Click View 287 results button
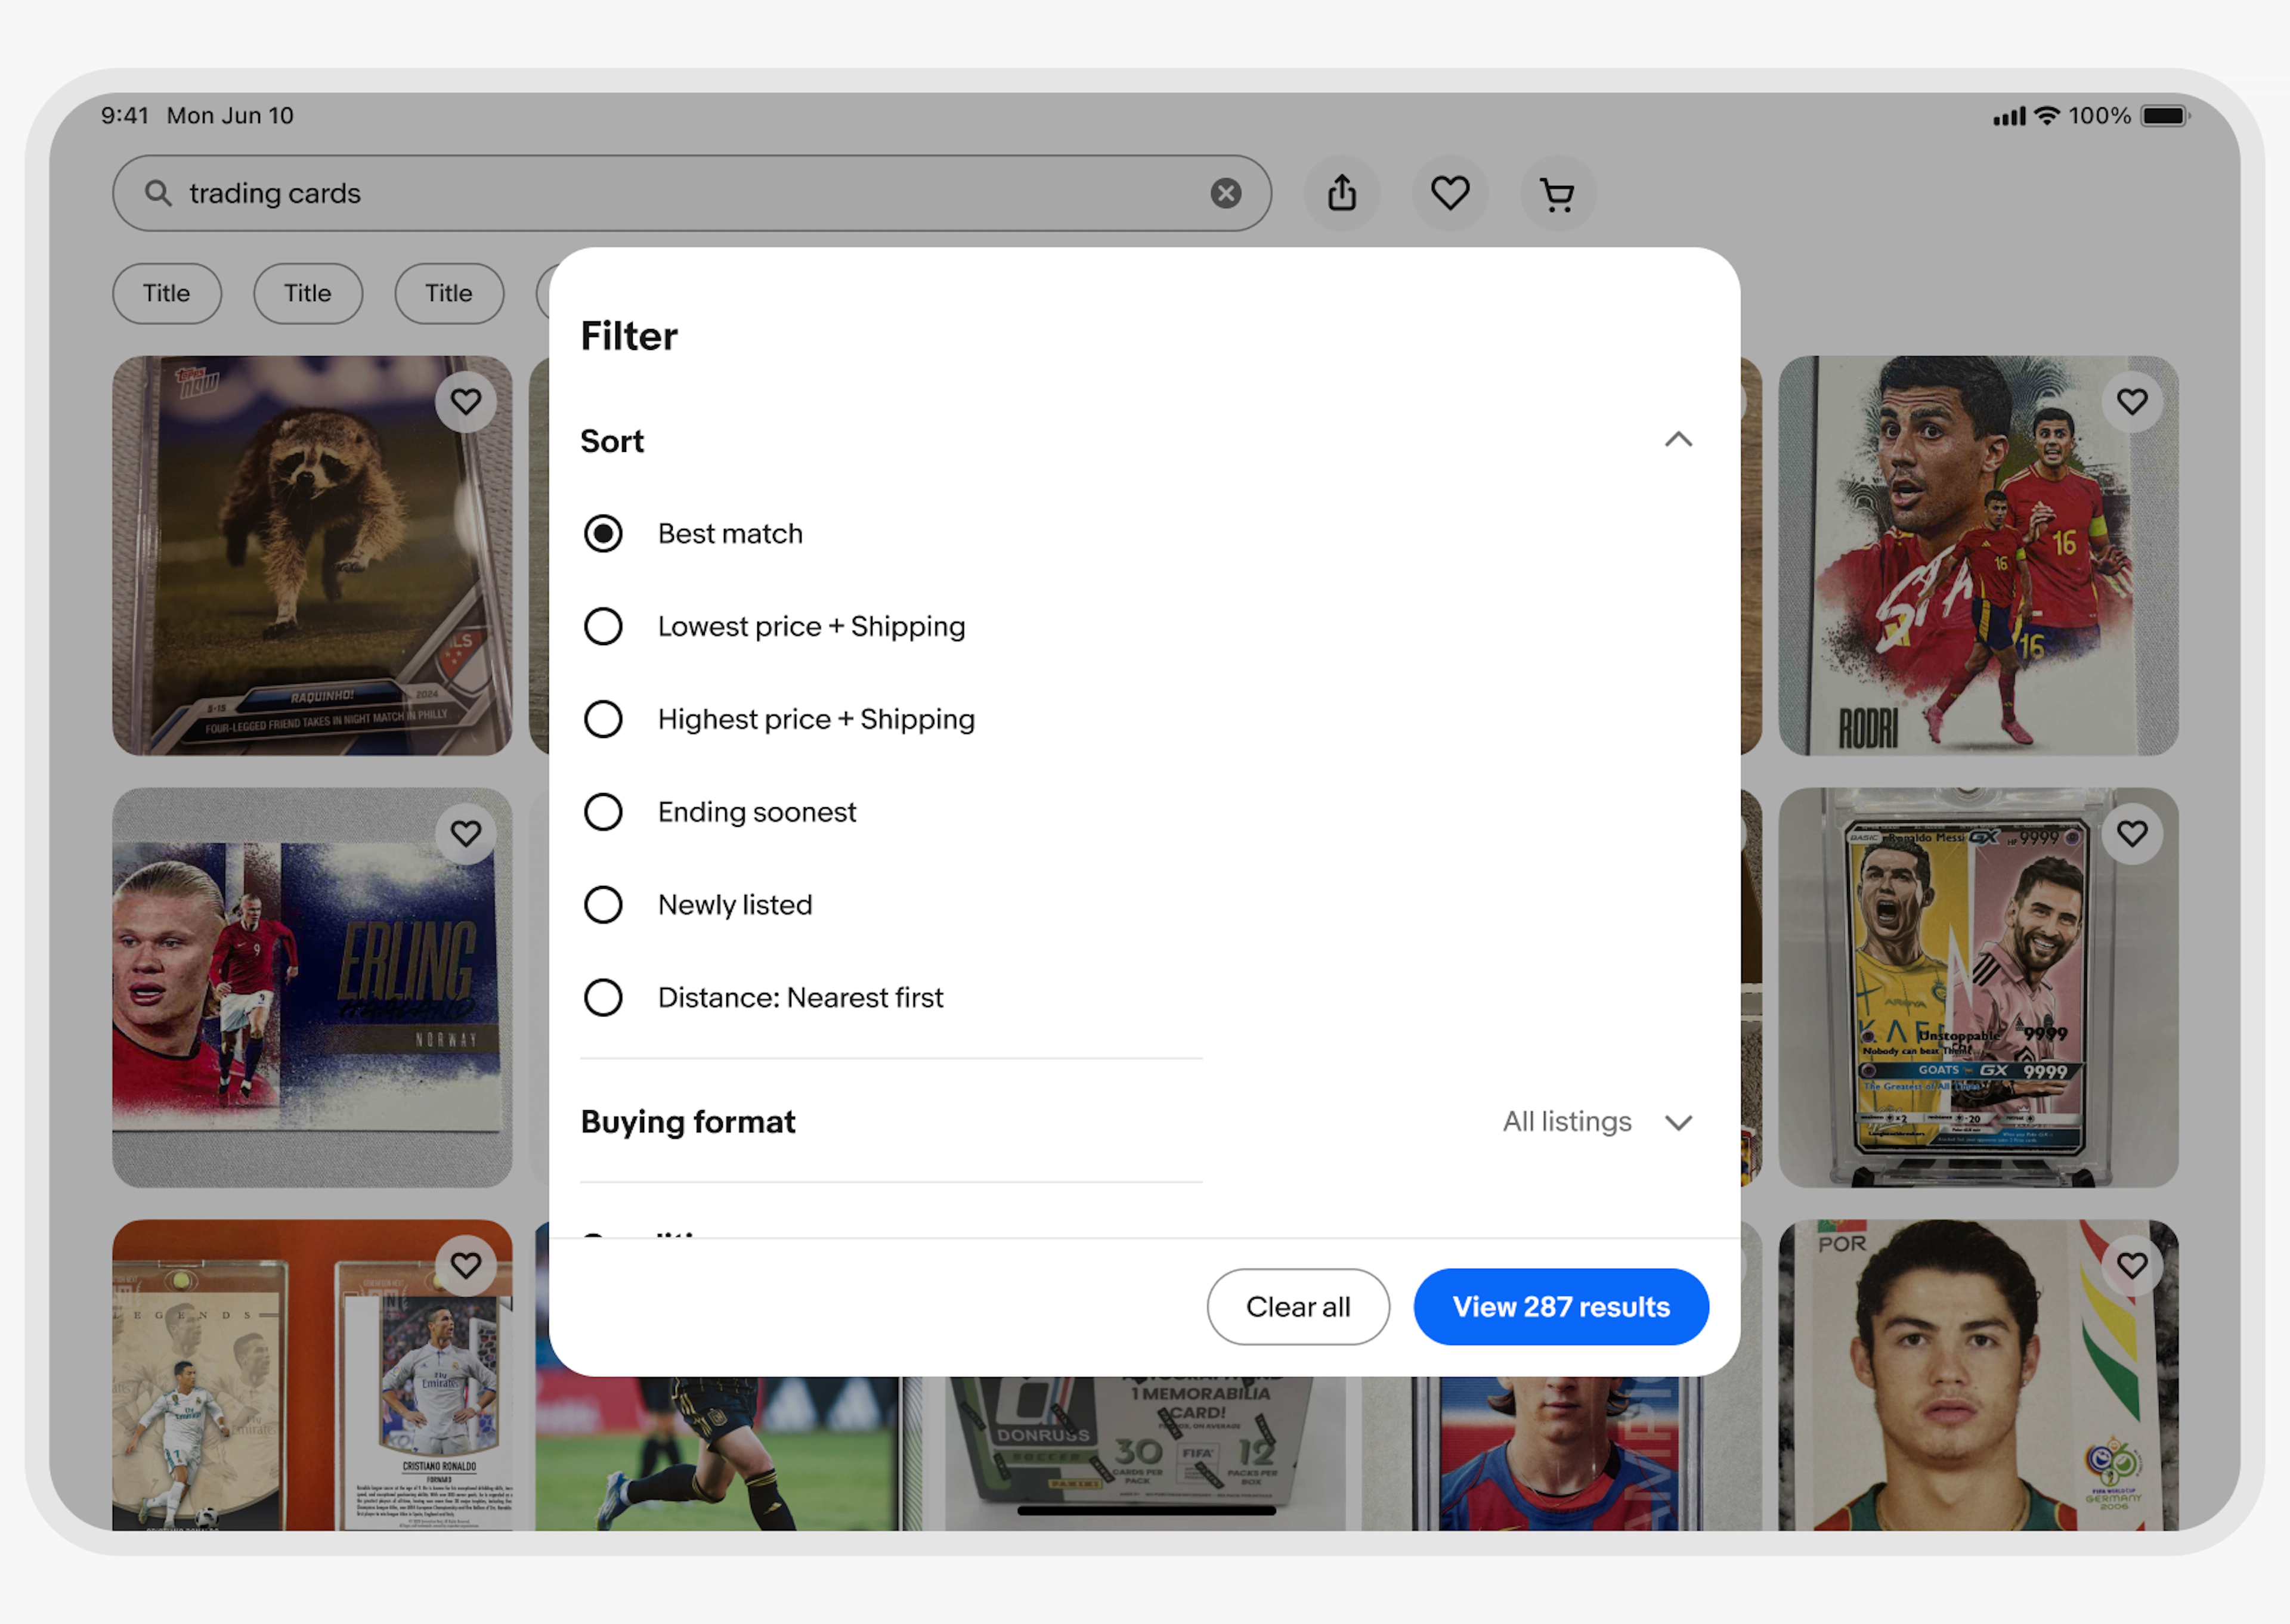 pyautogui.click(x=1561, y=1307)
